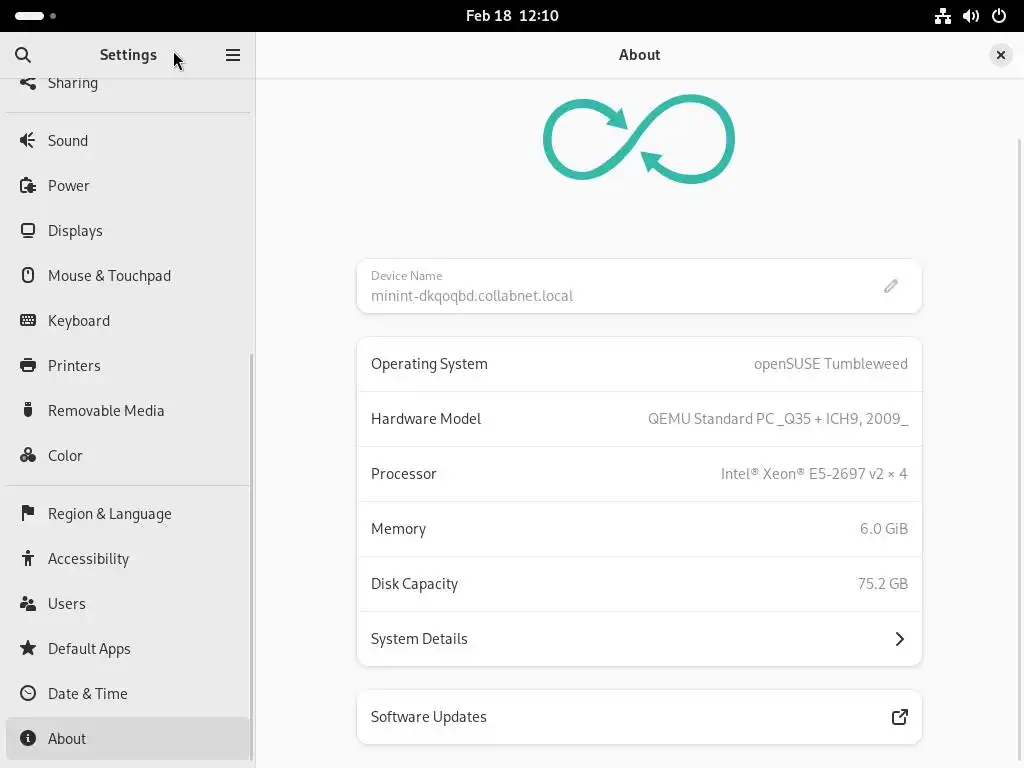Click the Power battery icon in sidebar
The image size is (1024, 768).
click(27, 185)
